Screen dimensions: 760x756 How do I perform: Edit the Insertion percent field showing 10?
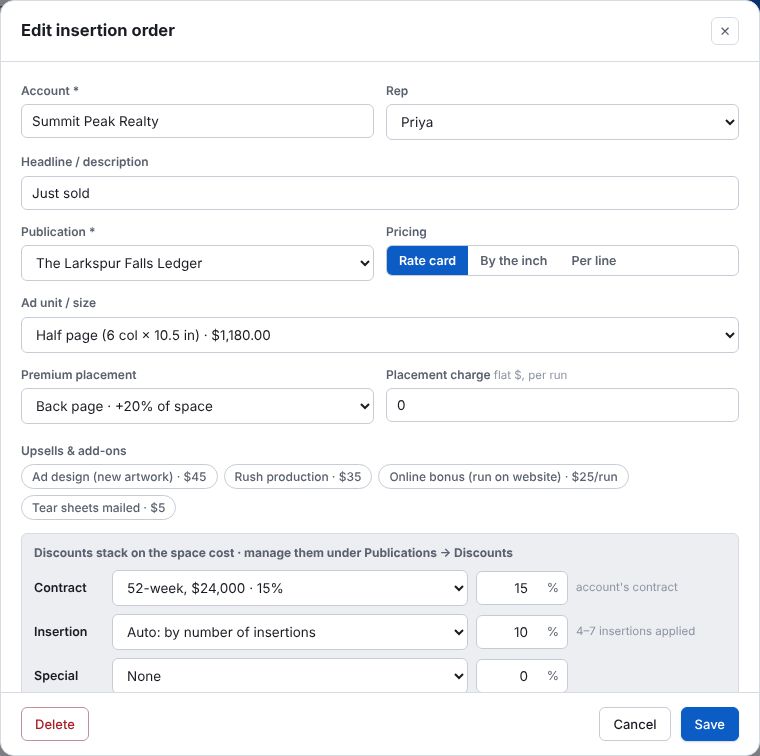[522, 632]
